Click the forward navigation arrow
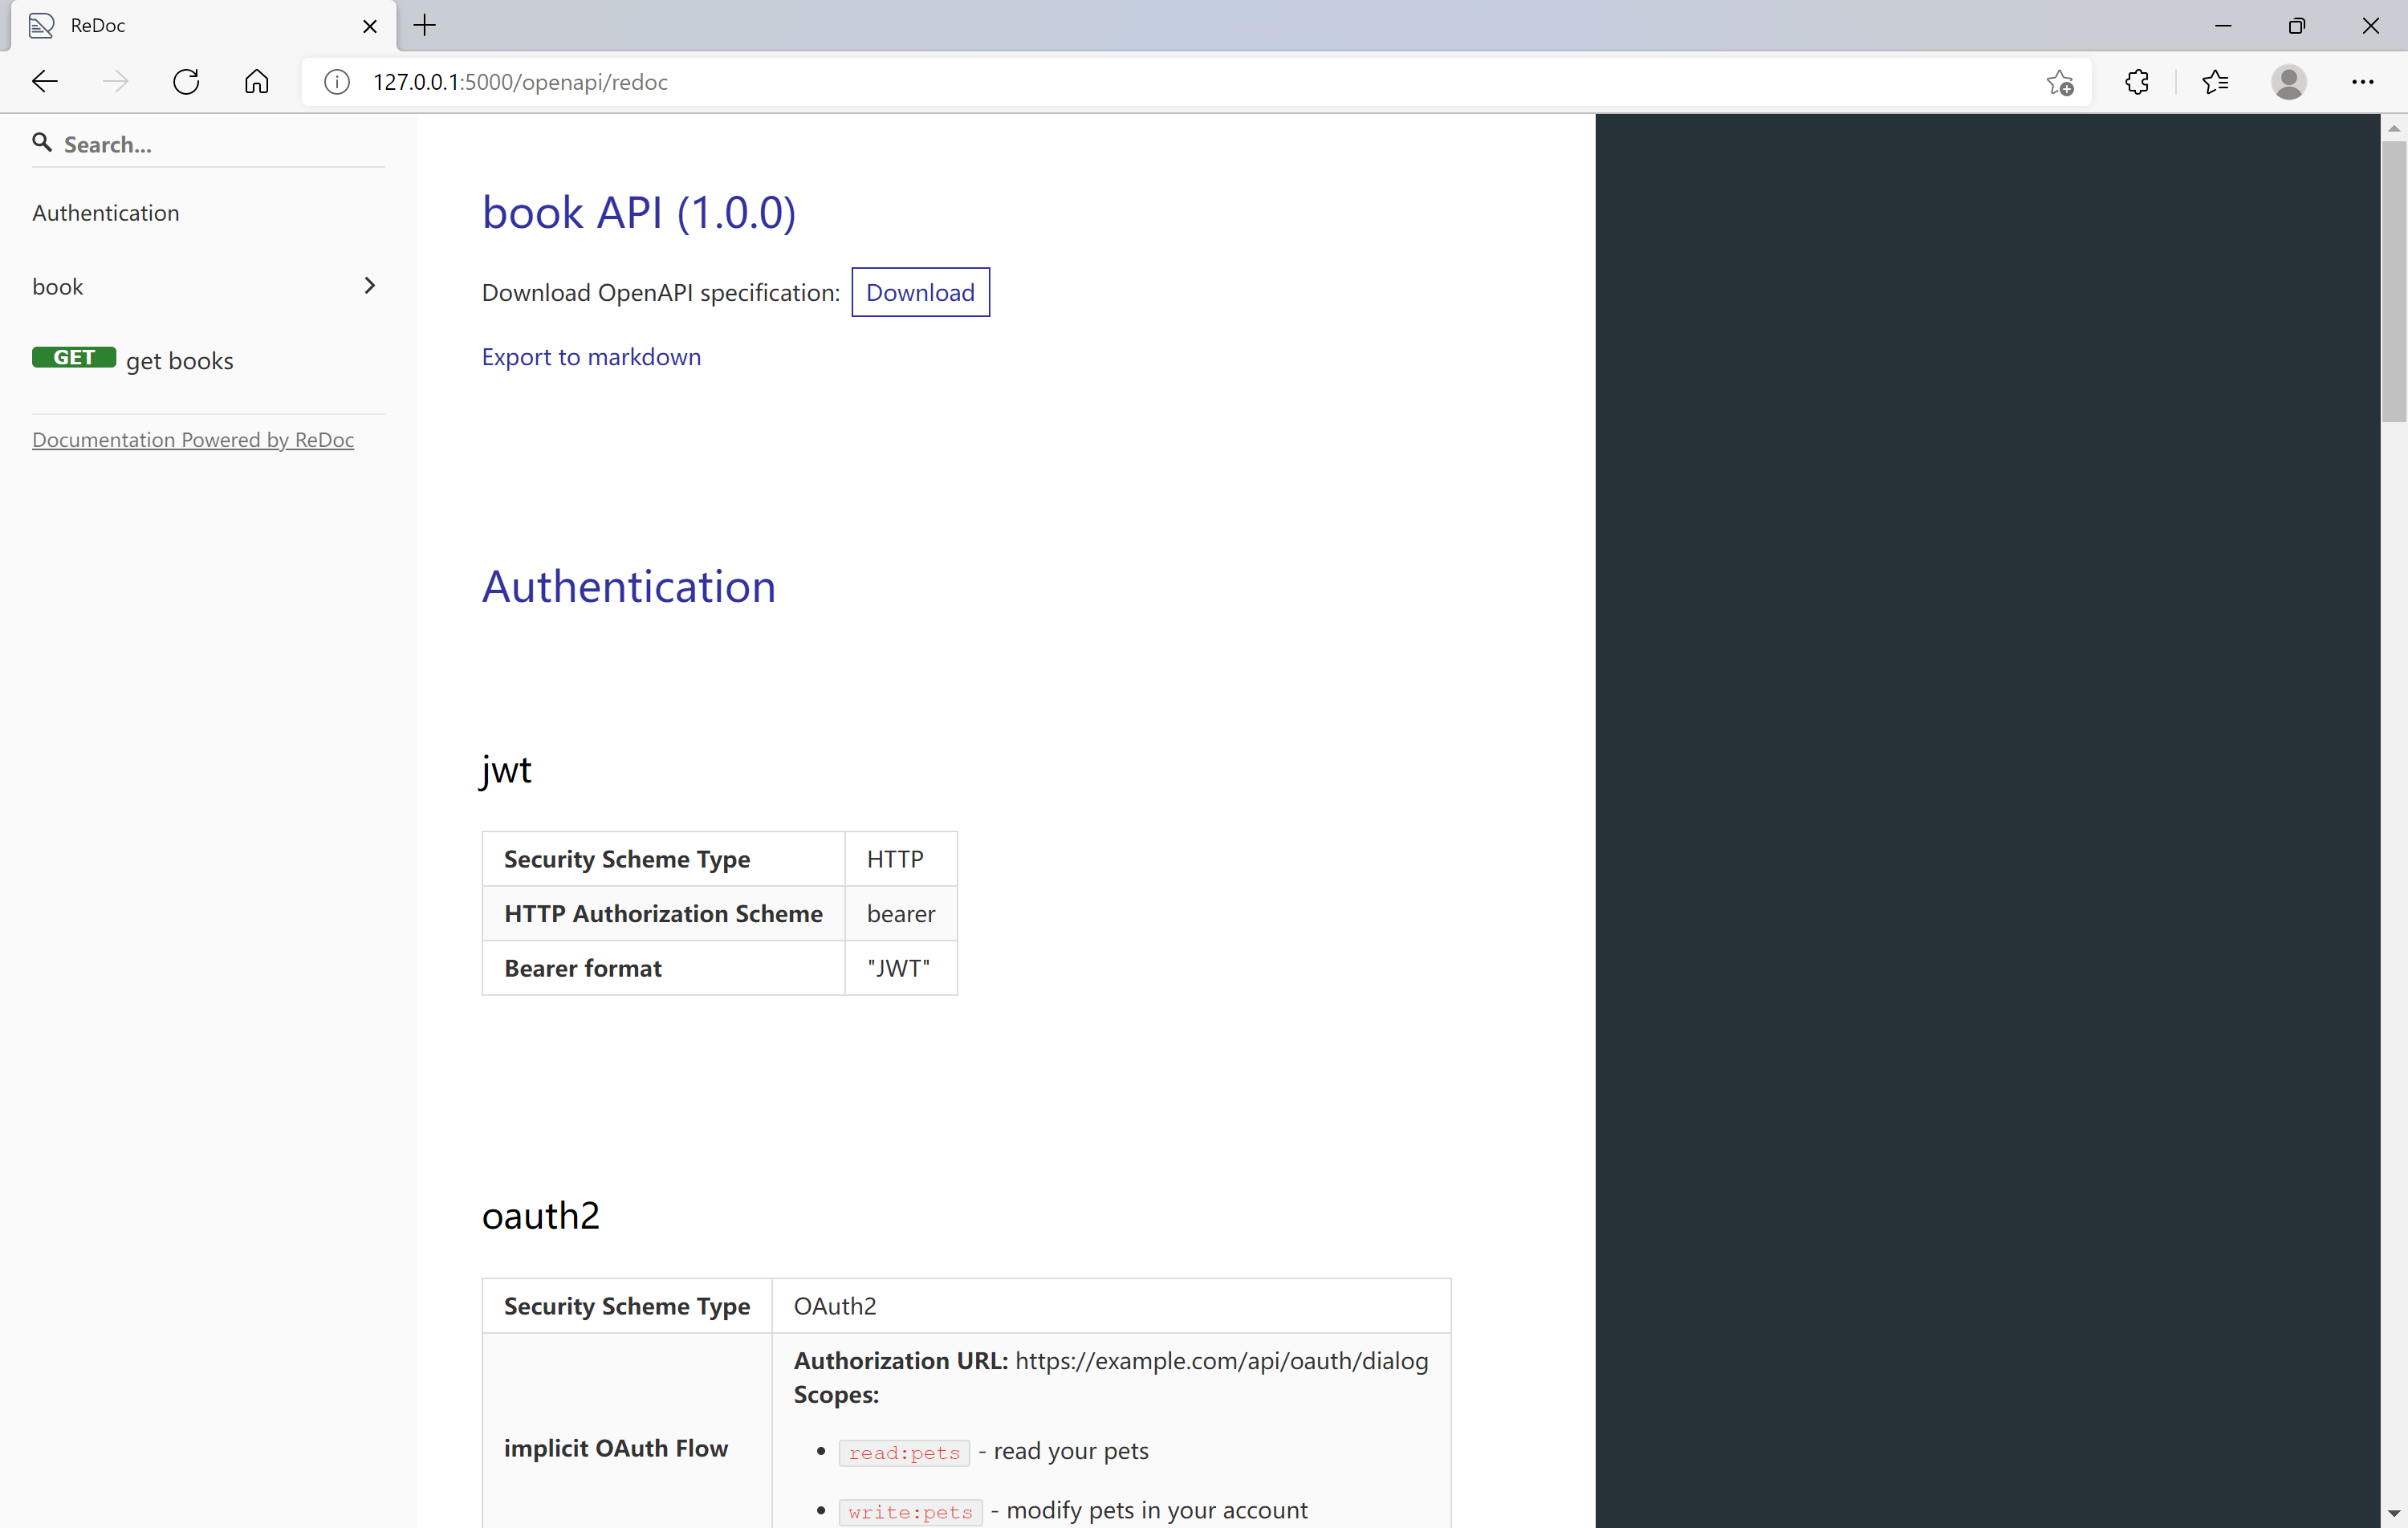Image resolution: width=2408 pixels, height=1528 pixels. (115, 81)
